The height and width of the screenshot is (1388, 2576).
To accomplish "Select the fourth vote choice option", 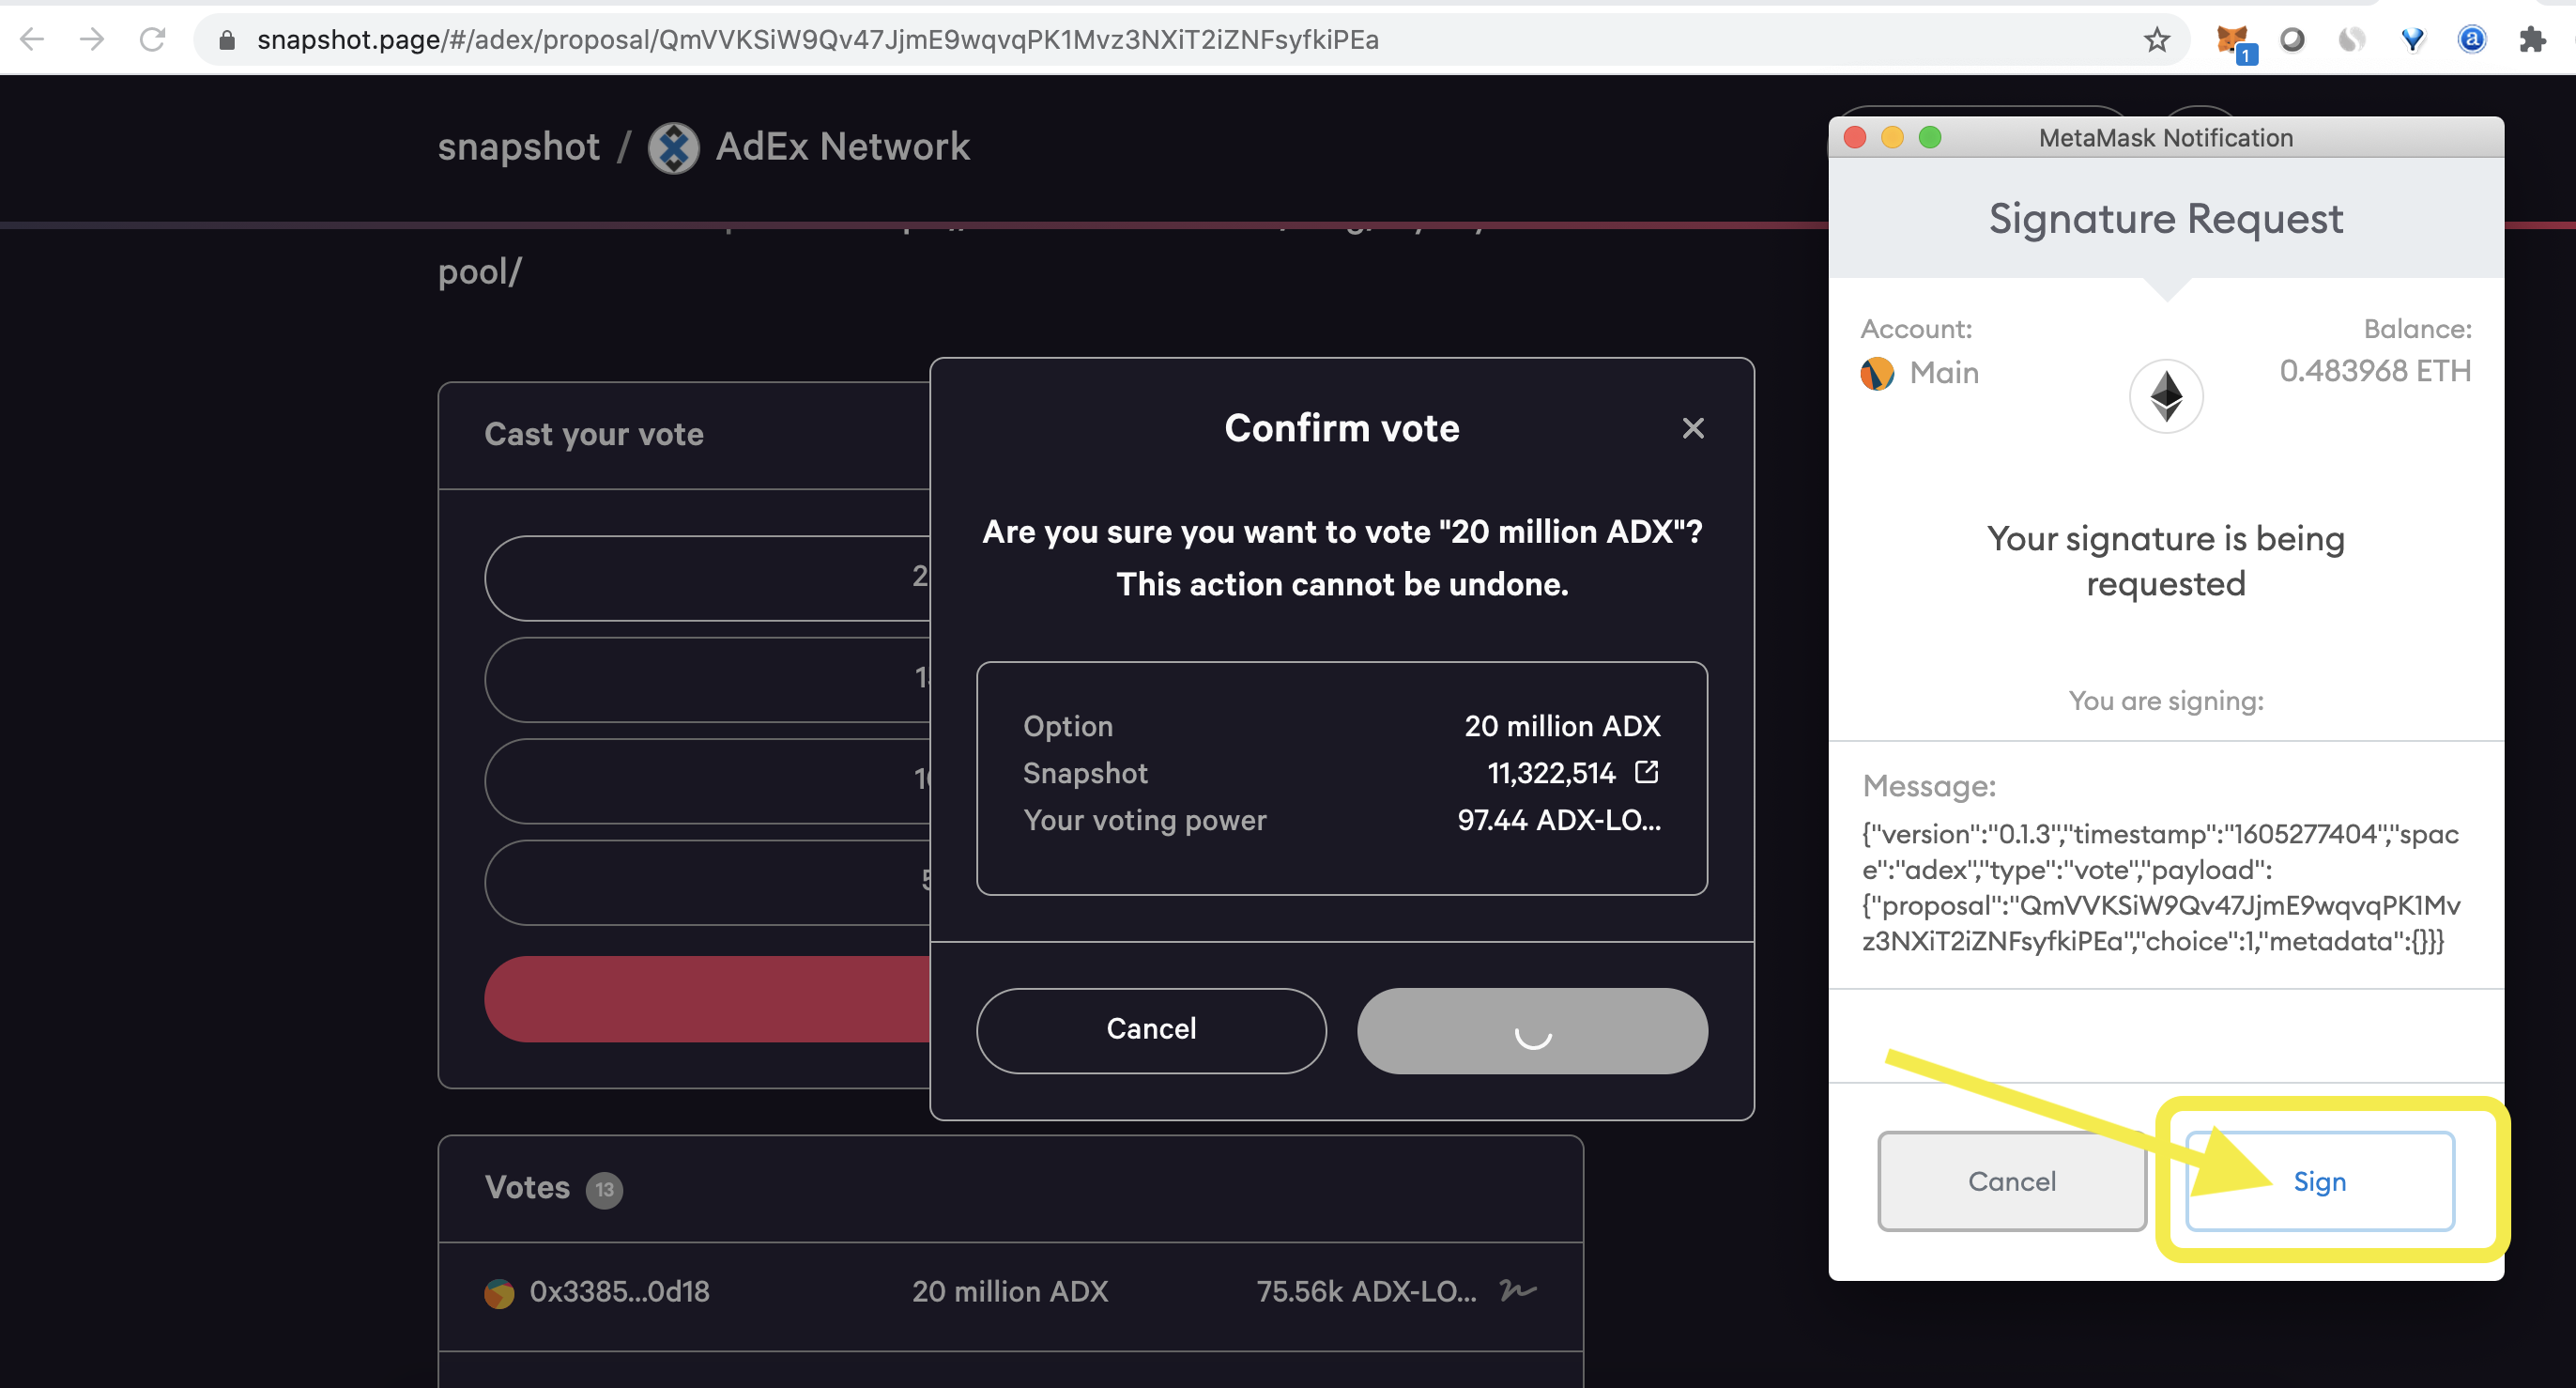I will pyautogui.click(x=707, y=882).
